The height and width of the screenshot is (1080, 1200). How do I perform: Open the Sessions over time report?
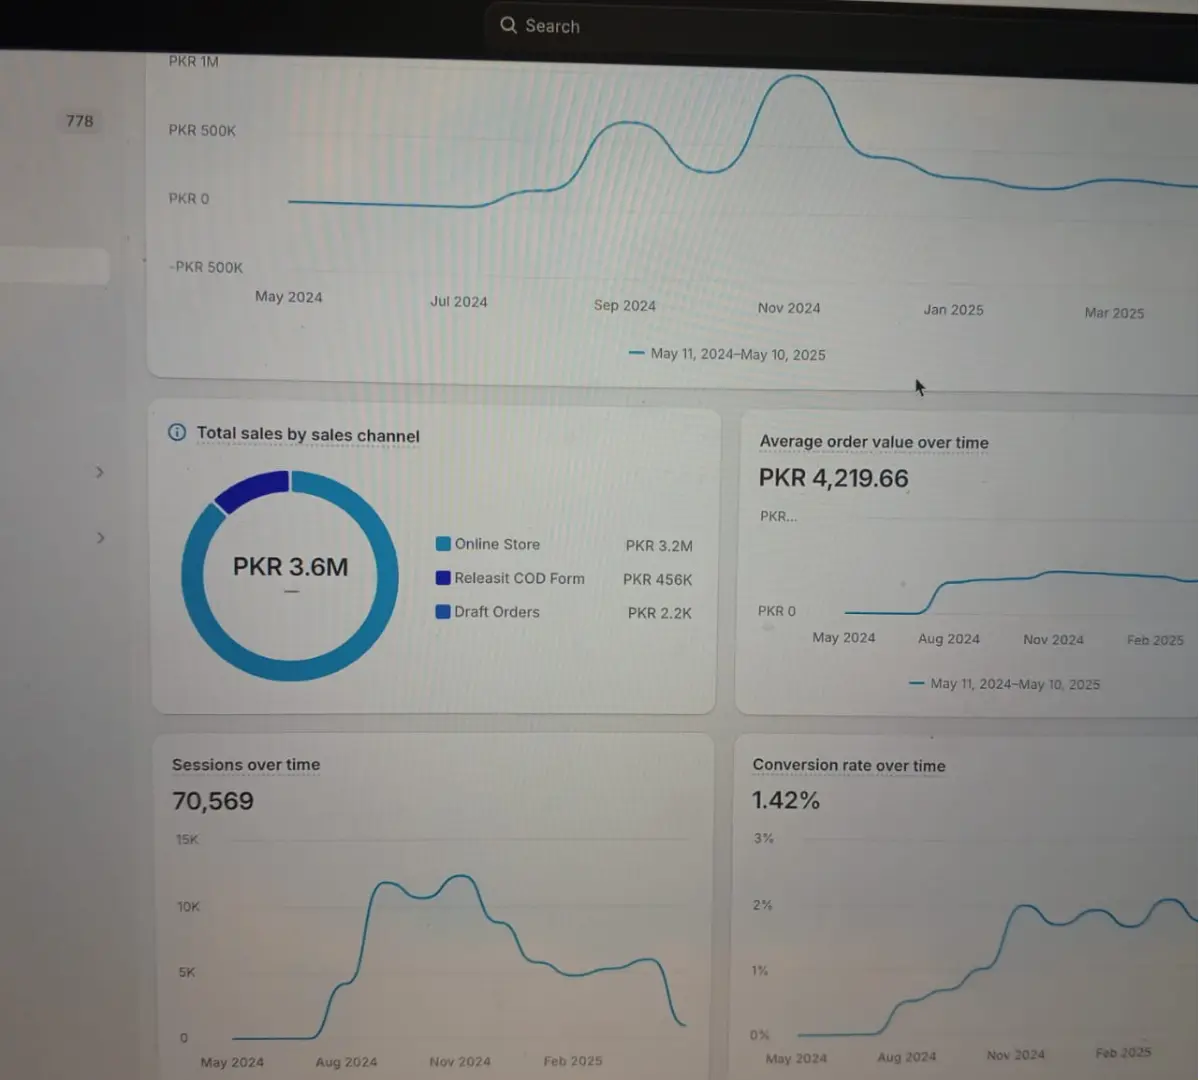point(246,765)
